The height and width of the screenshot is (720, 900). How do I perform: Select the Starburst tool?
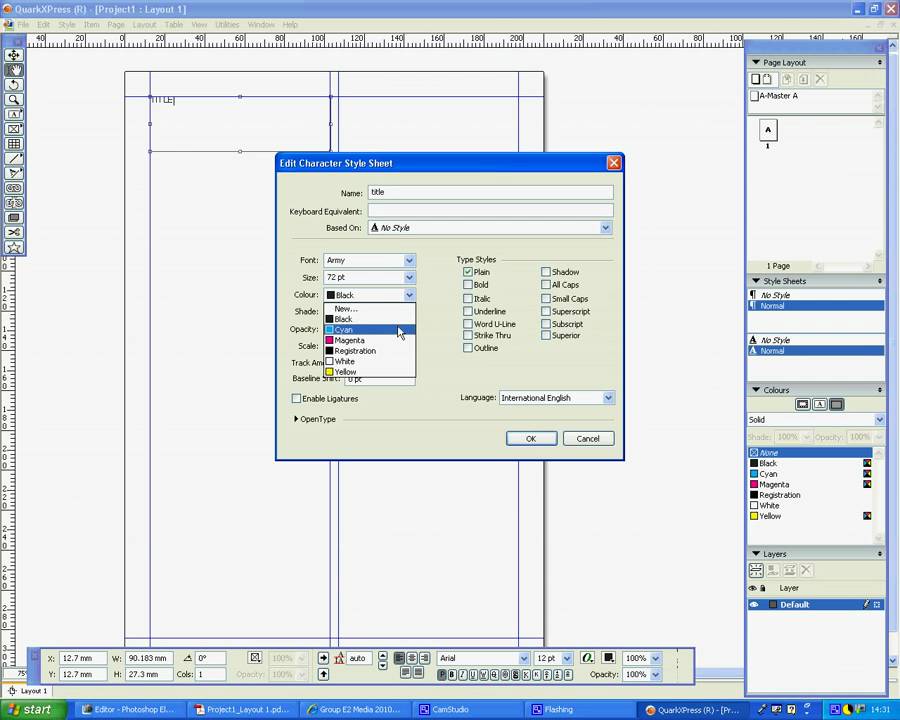pos(14,247)
